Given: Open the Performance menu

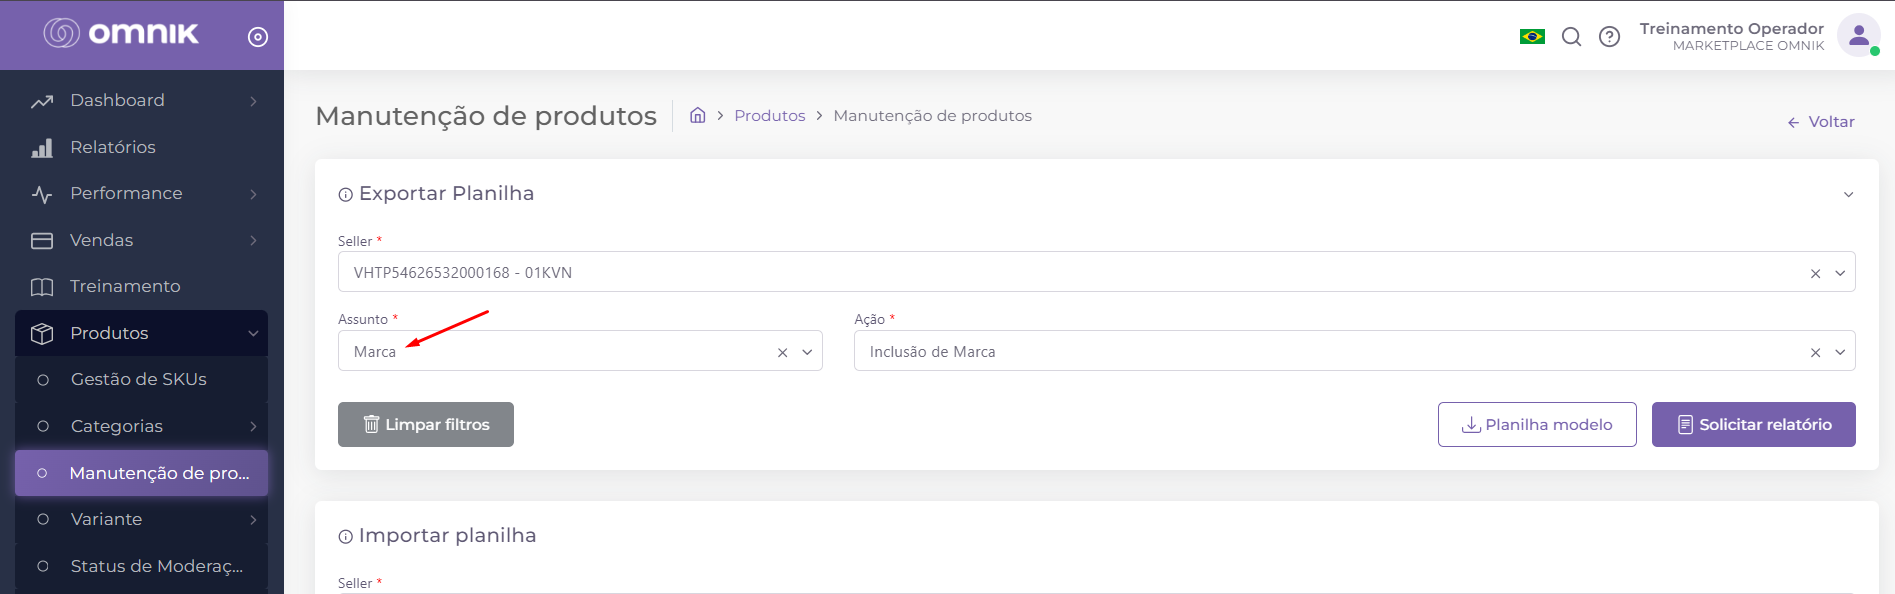Looking at the screenshot, I should coord(141,194).
